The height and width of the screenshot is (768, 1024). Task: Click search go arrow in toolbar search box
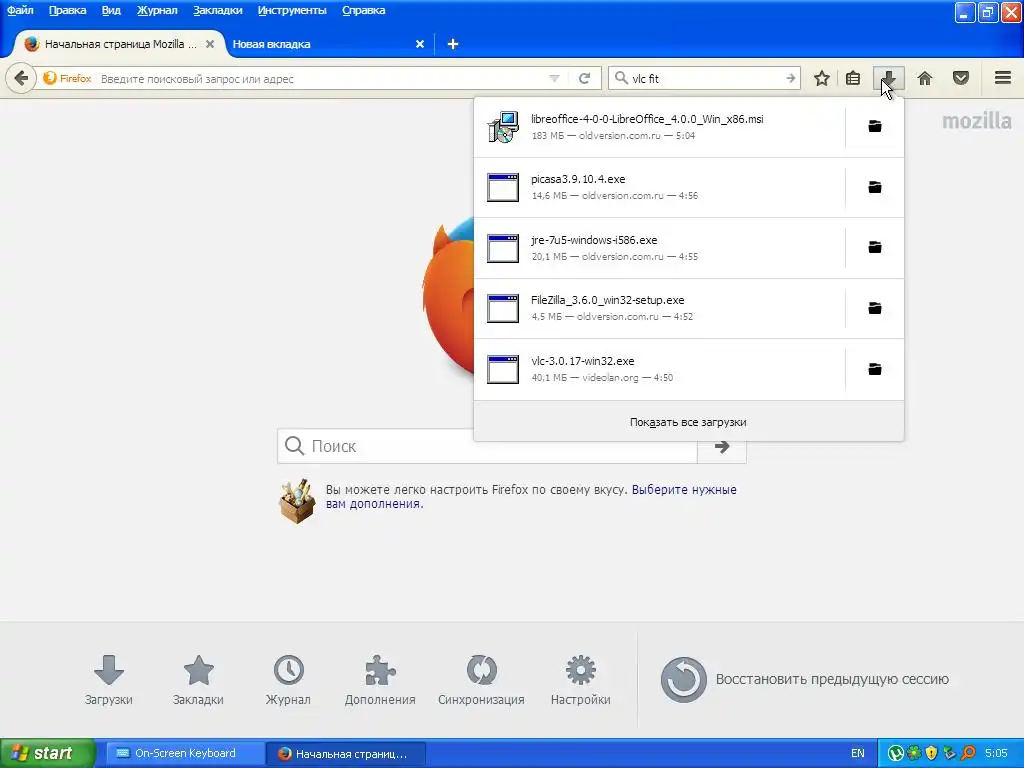click(x=791, y=78)
